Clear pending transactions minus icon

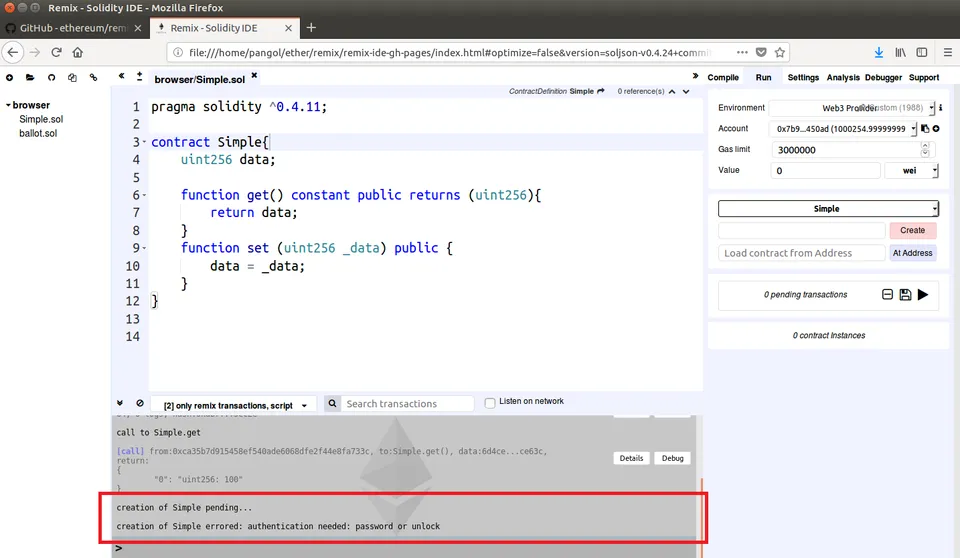[887, 295]
